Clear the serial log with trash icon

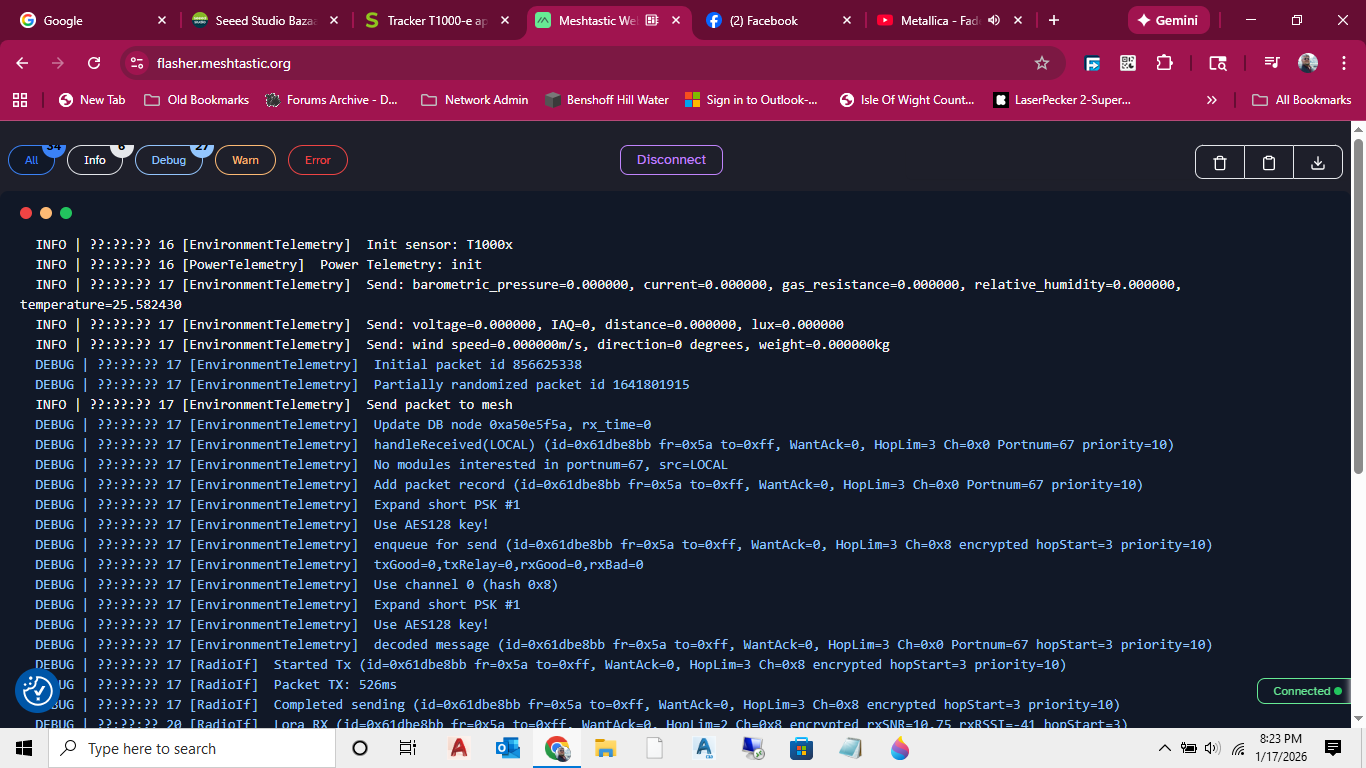pyautogui.click(x=1220, y=163)
